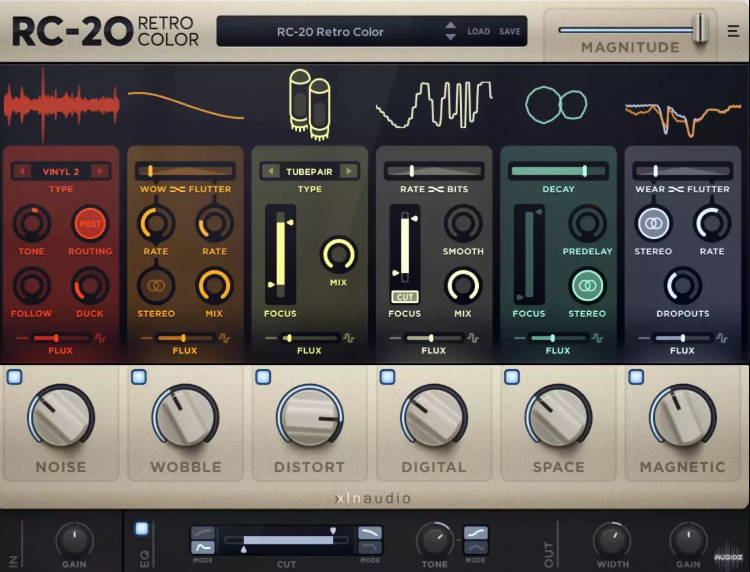Image resolution: width=750 pixels, height=572 pixels.
Task: Click the EQ Cut range slider
Action: coord(286,540)
